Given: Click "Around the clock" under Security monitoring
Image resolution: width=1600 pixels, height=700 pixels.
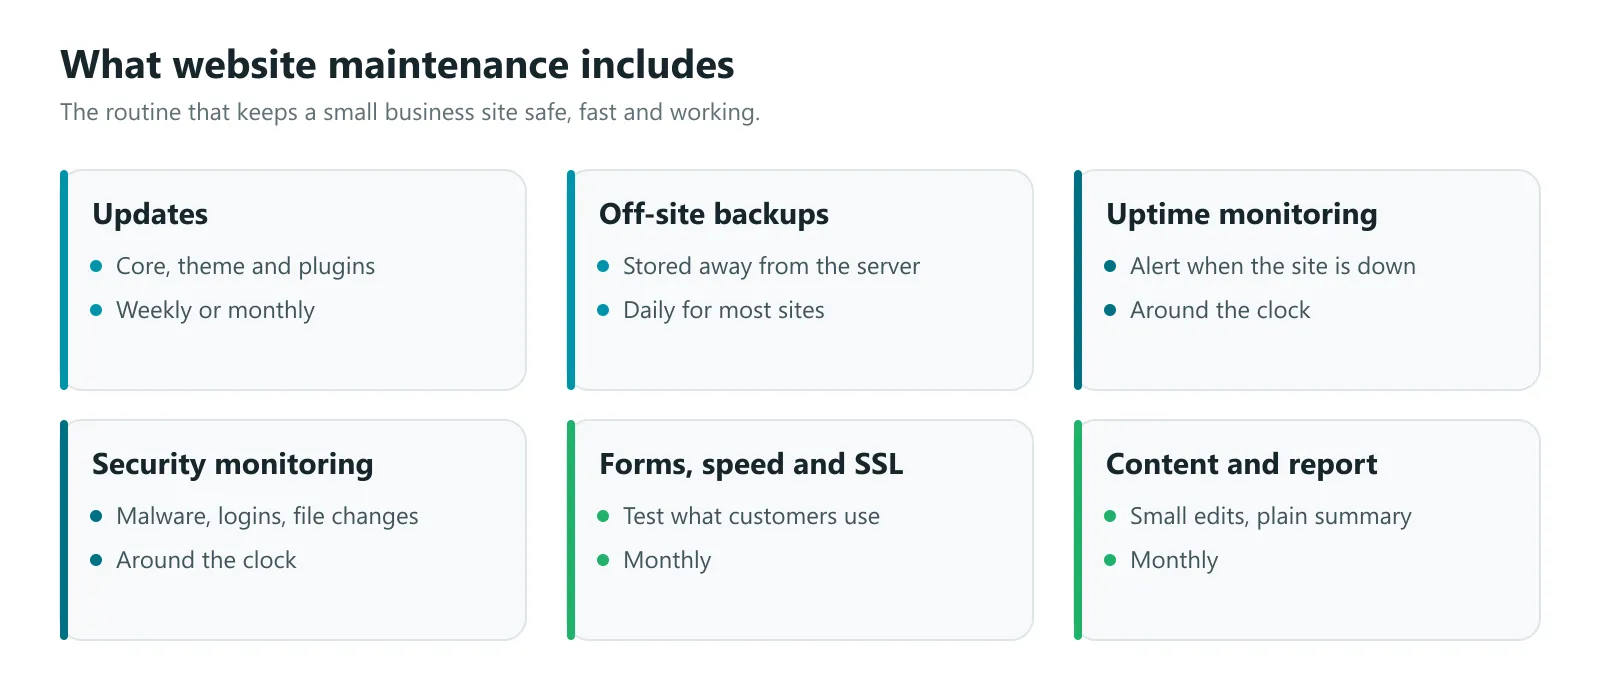Looking at the screenshot, I should click(x=206, y=560).
